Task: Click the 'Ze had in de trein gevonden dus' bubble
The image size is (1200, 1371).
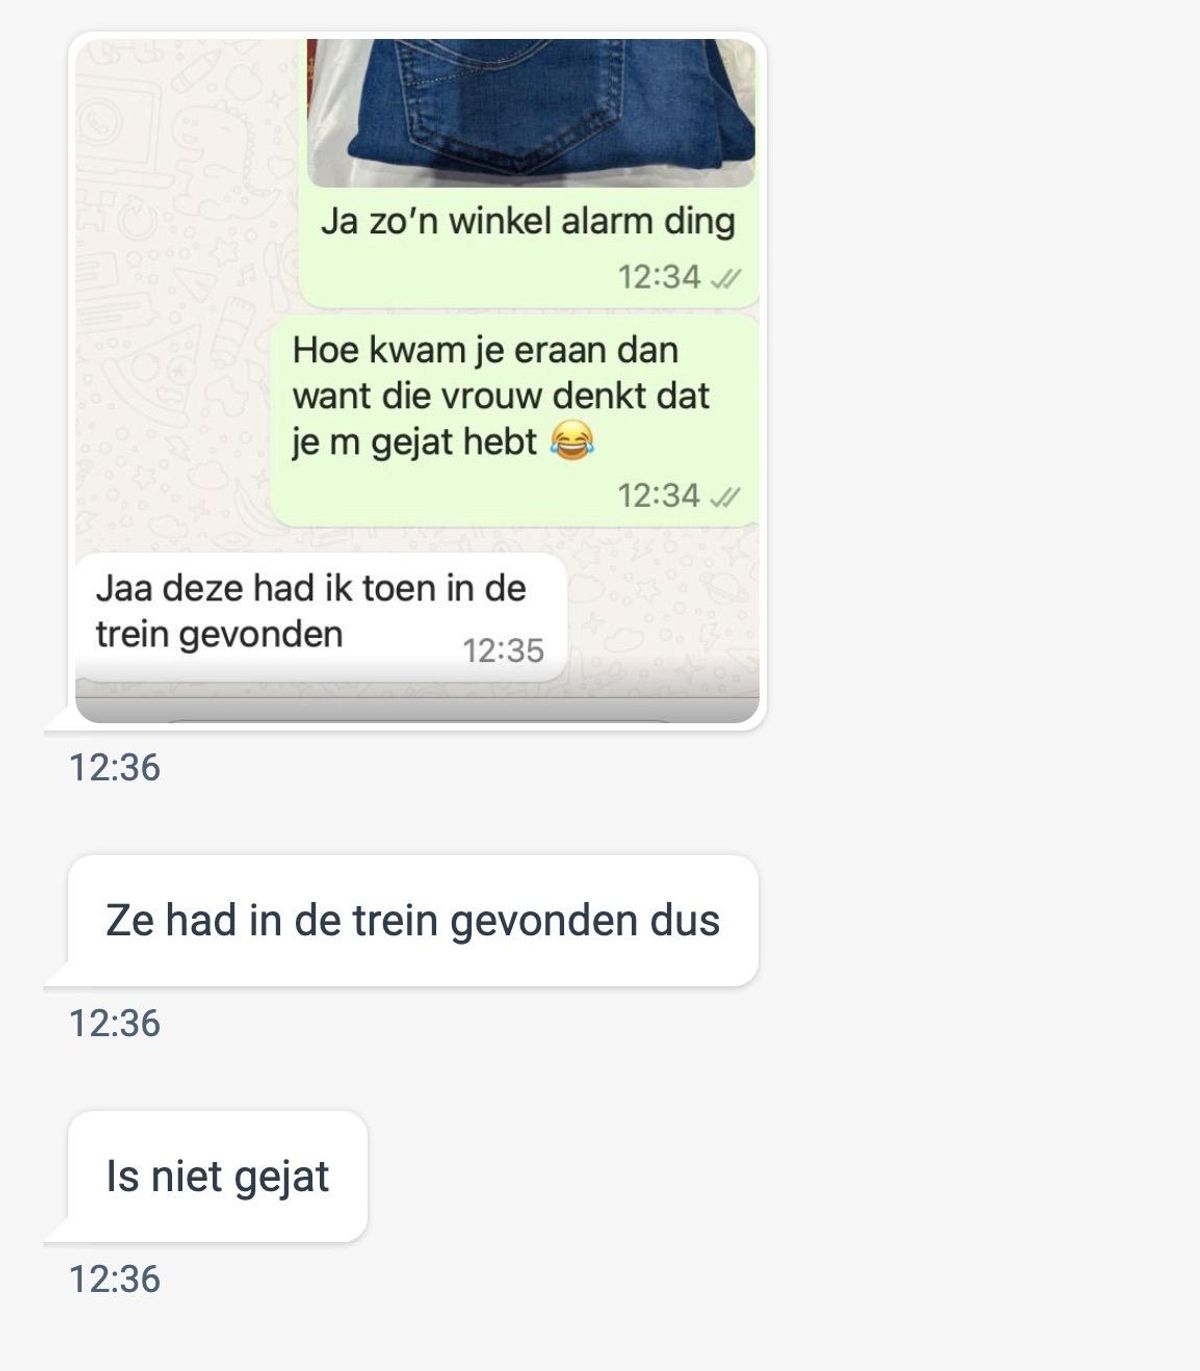Action: (412, 921)
